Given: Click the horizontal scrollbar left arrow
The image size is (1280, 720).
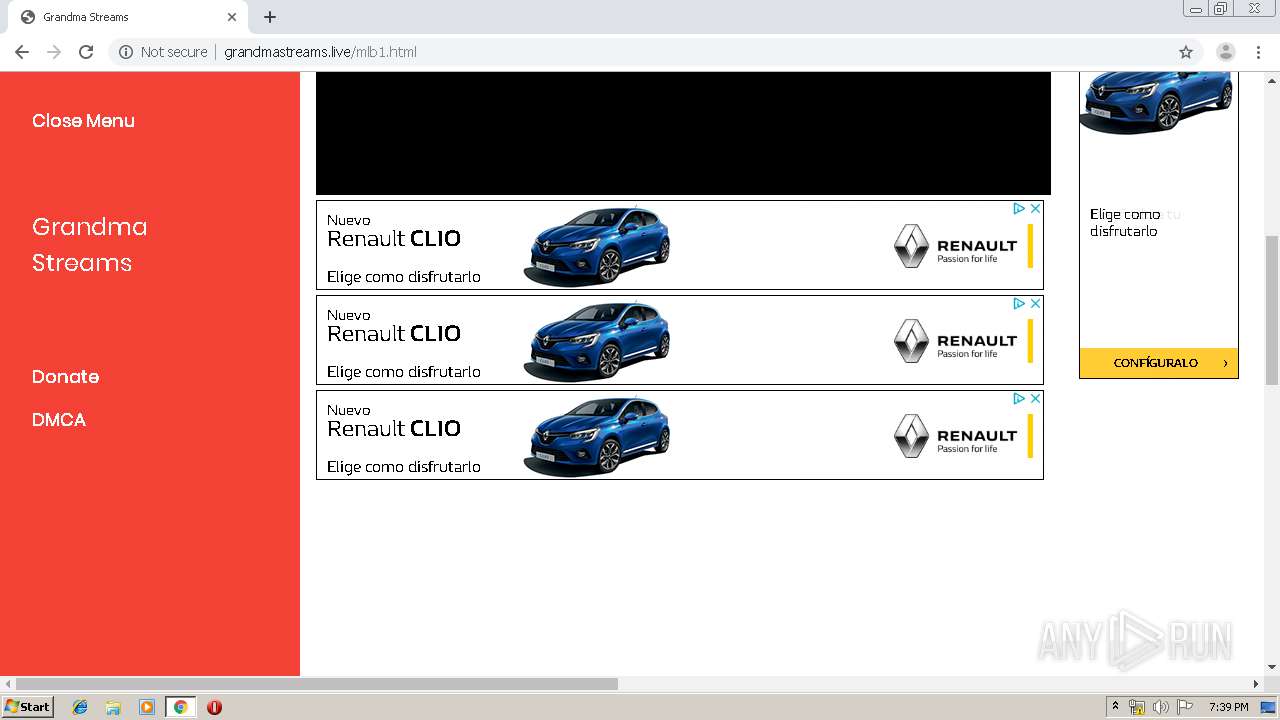Looking at the screenshot, I should [x=8, y=684].
